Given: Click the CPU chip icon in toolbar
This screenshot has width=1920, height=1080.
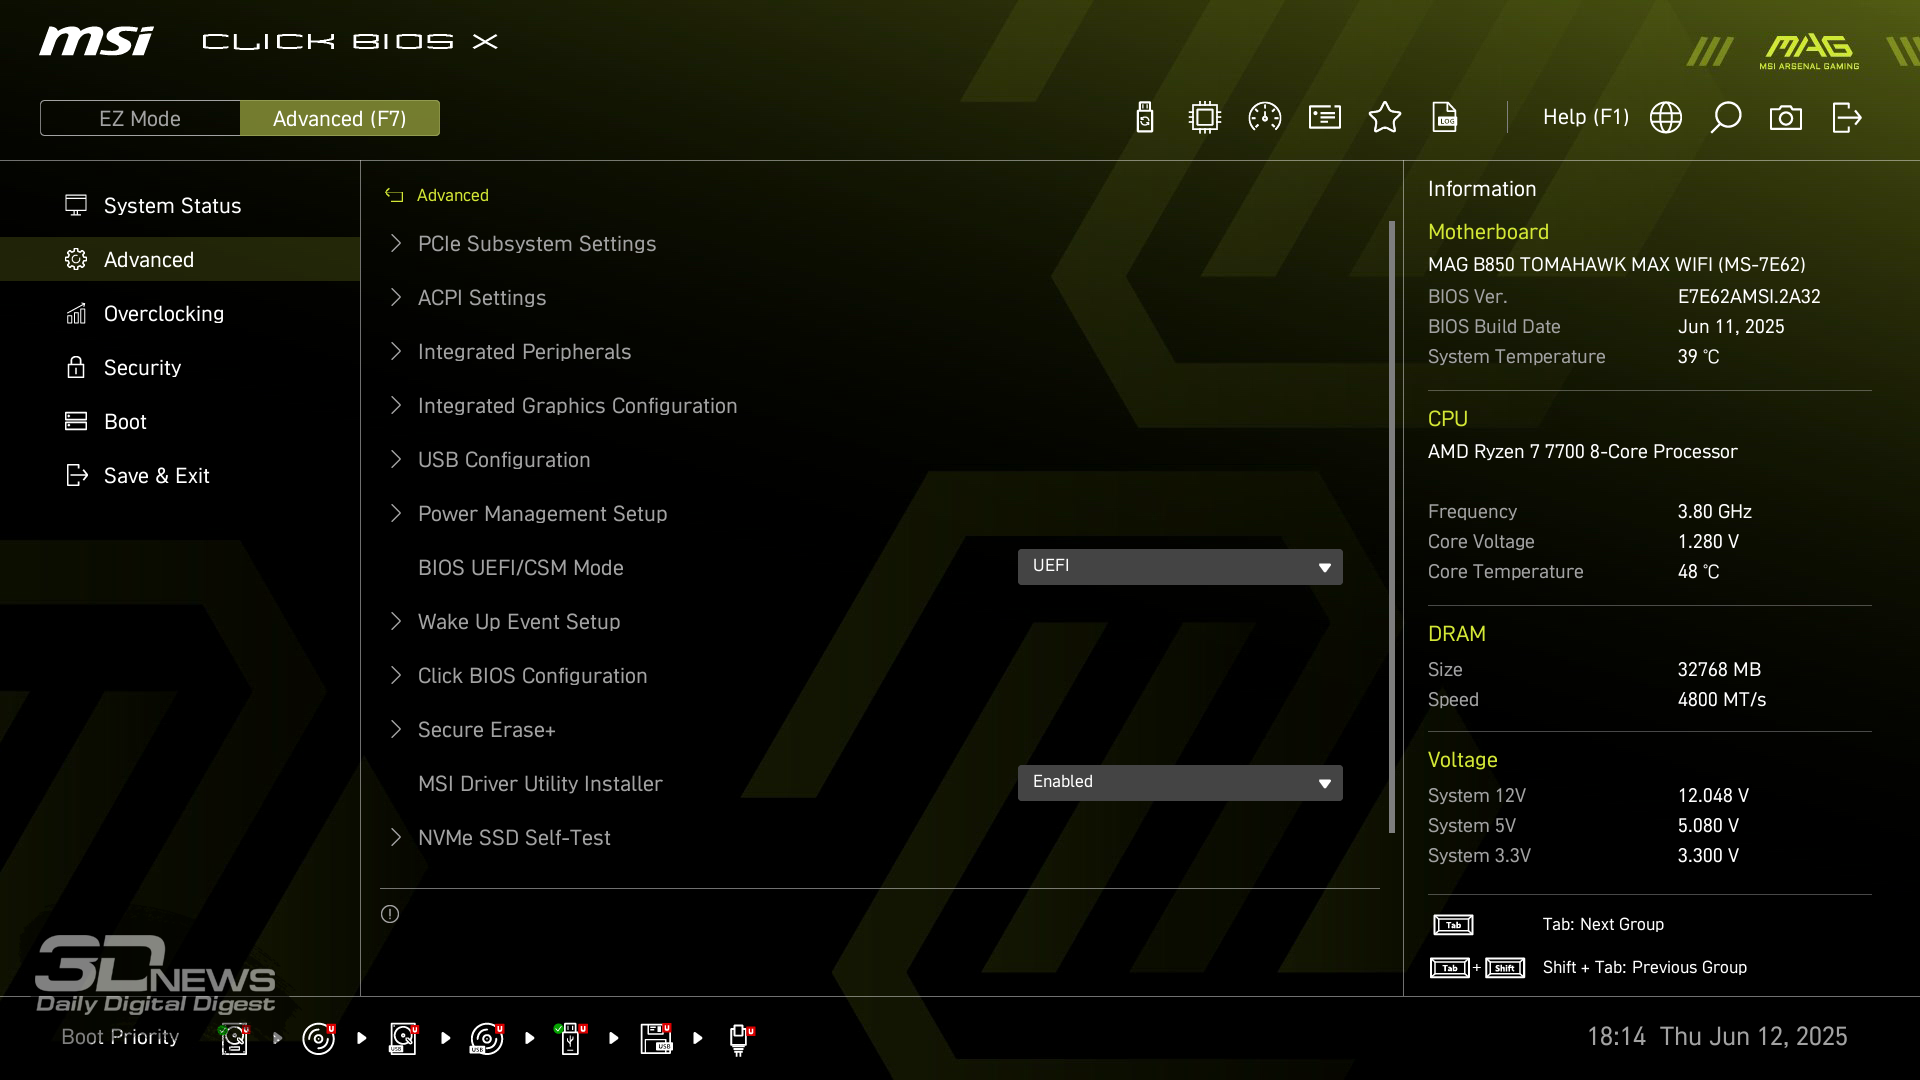Looking at the screenshot, I should 1205,118.
